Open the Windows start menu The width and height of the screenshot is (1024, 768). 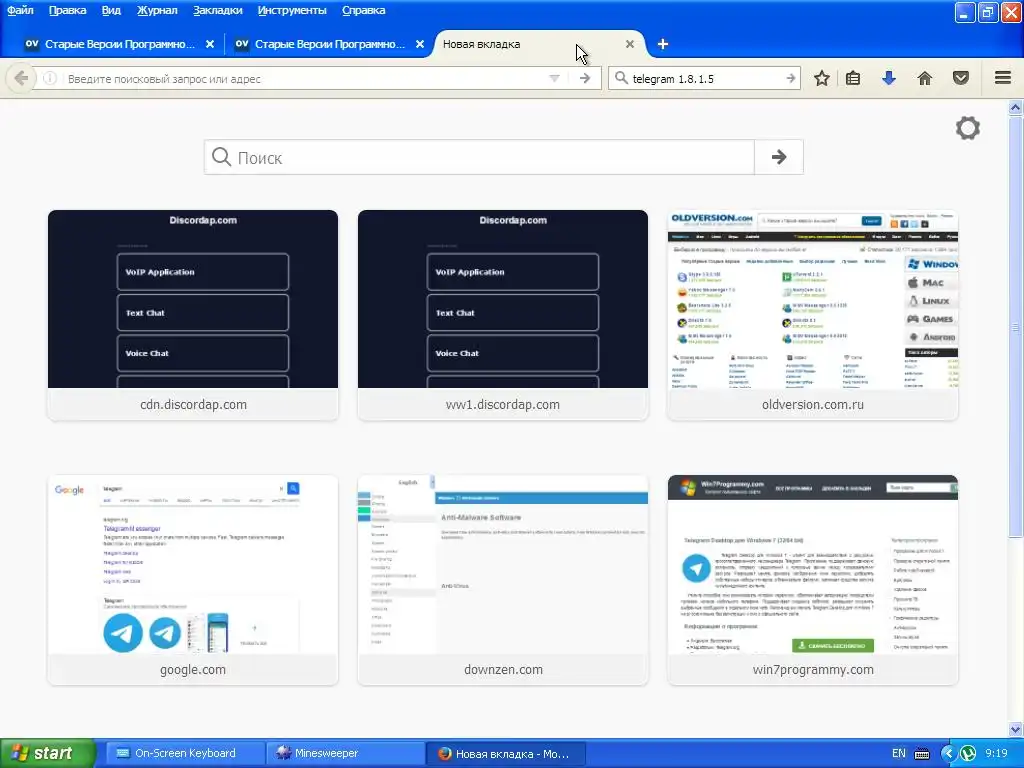(48, 753)
